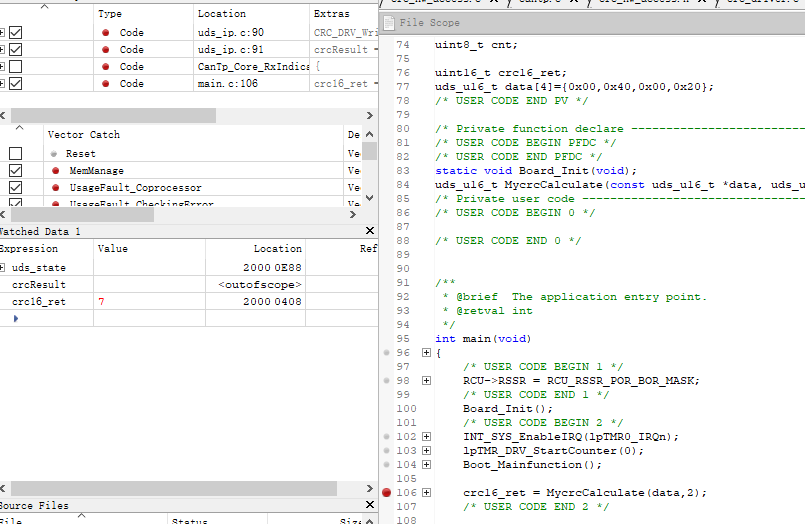Click red breakpoint icon for uds_ip.c:90
805x524 pixels.
coord(106,32)
